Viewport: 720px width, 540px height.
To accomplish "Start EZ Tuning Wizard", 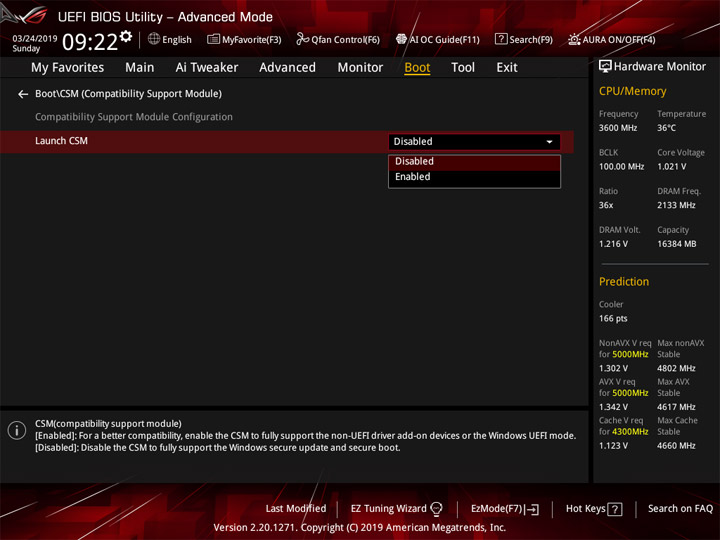I will (x=396, y=509).
